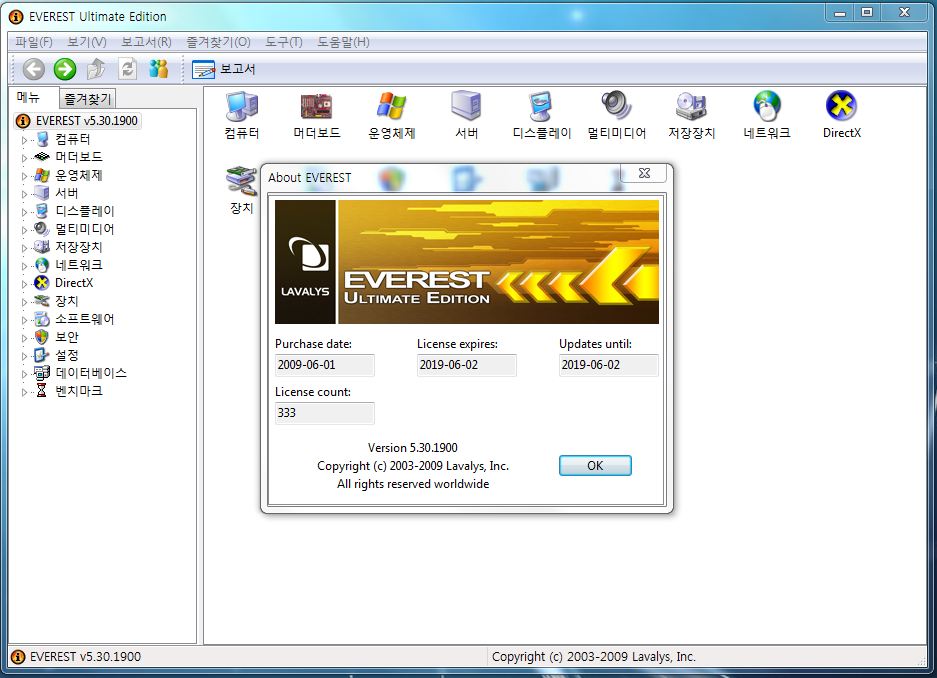Open the 보기(V) menu
Screen dimensions: 937x678
point(87,42)
